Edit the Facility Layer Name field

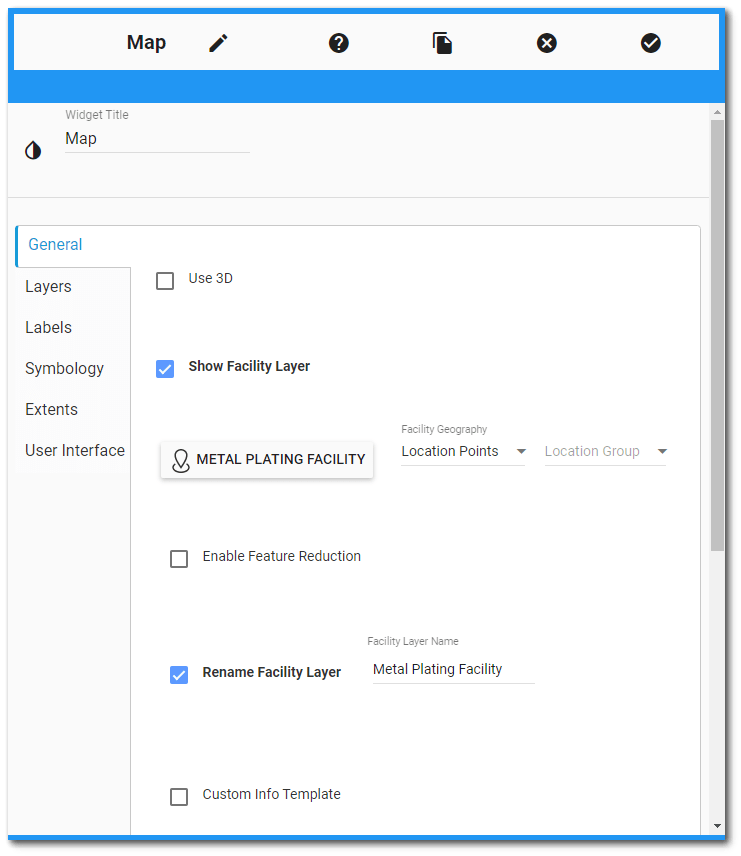coord(453,670)
